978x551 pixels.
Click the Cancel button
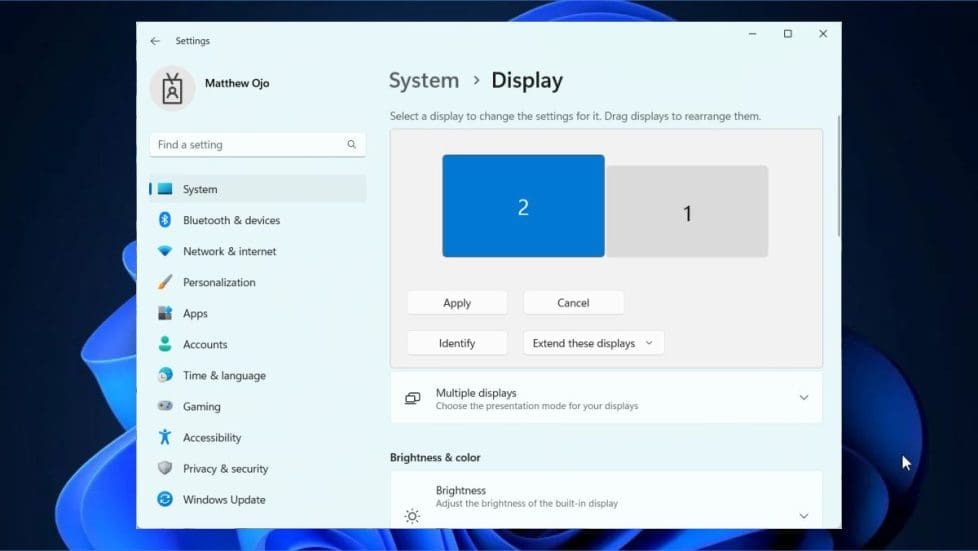tap(573, 303)
